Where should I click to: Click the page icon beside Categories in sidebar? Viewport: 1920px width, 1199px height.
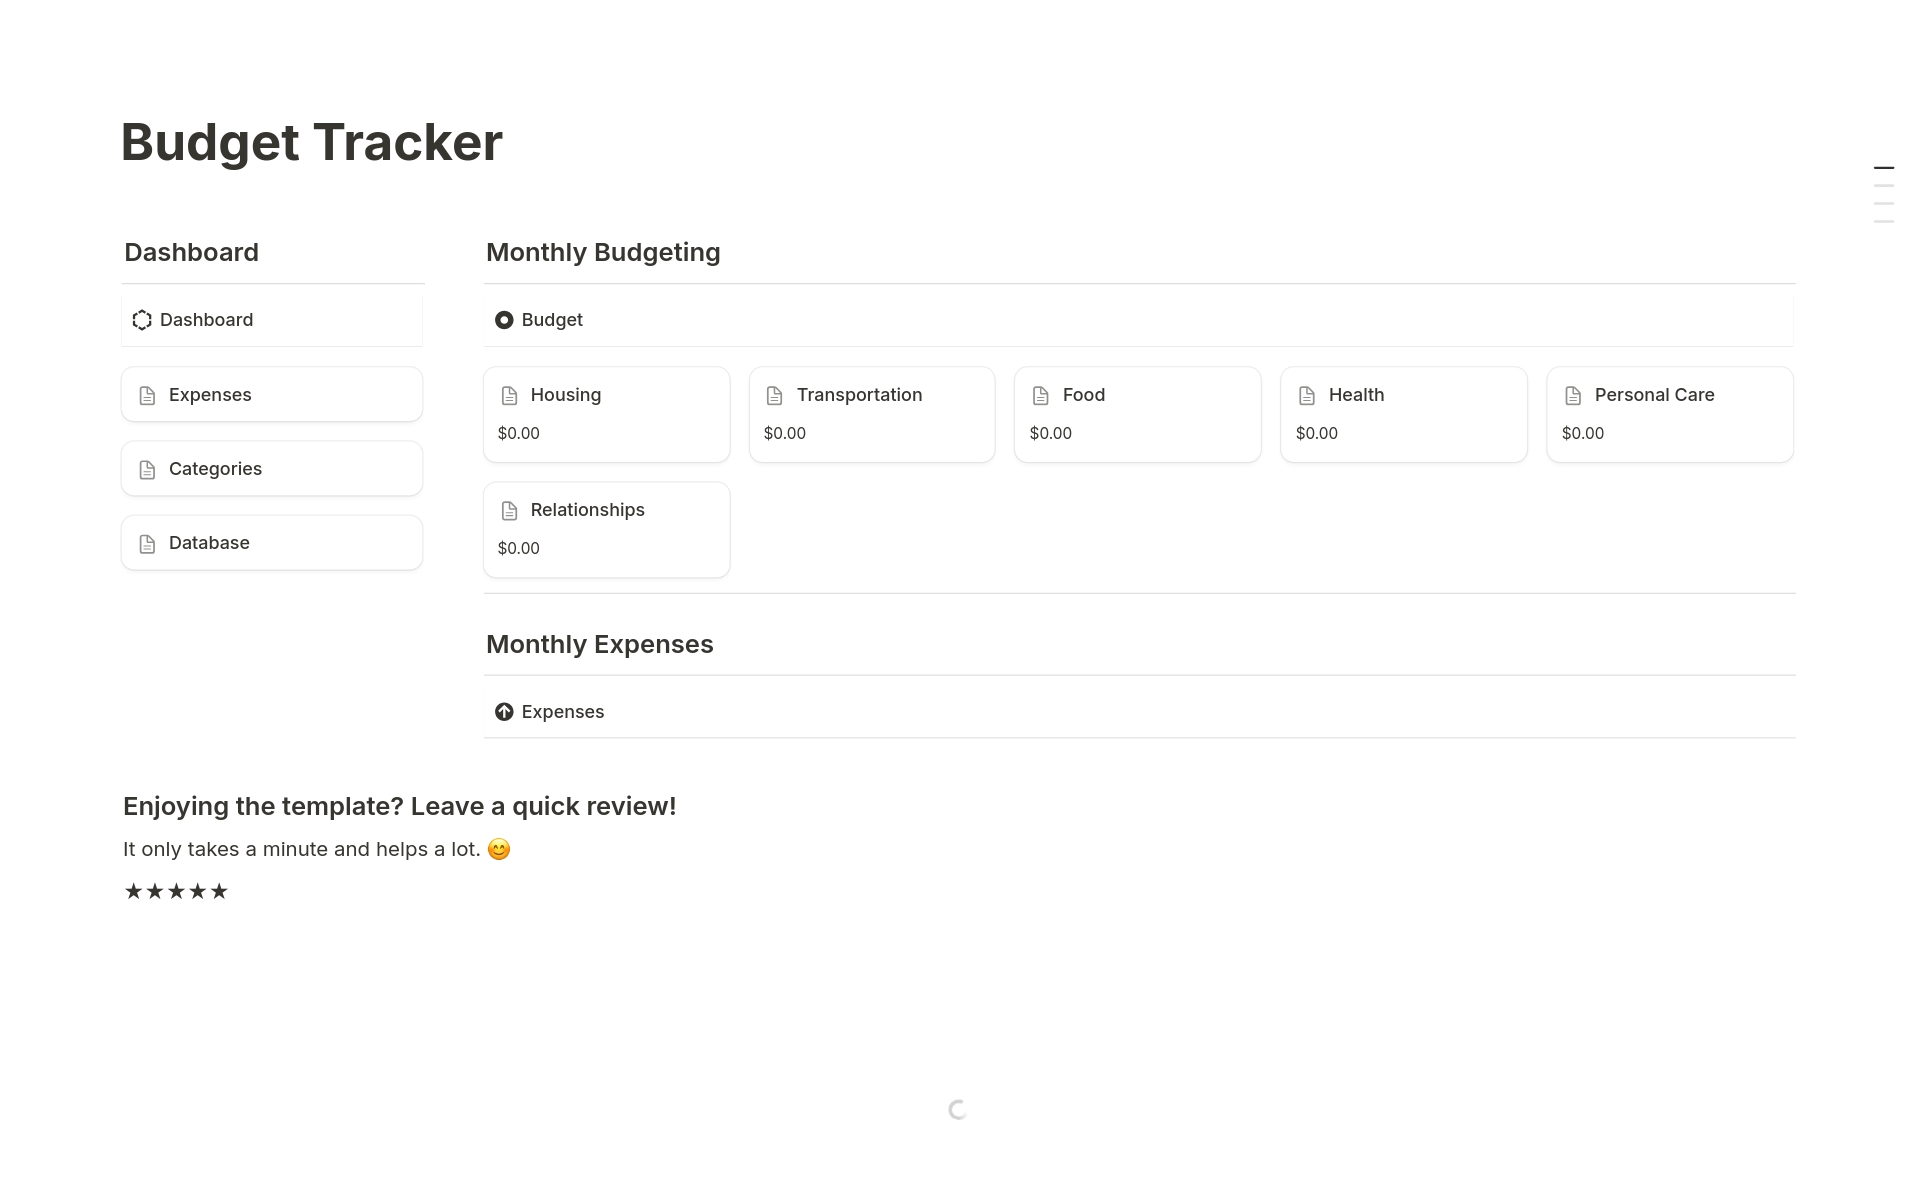pyautogui.click(x=146, y=468)
